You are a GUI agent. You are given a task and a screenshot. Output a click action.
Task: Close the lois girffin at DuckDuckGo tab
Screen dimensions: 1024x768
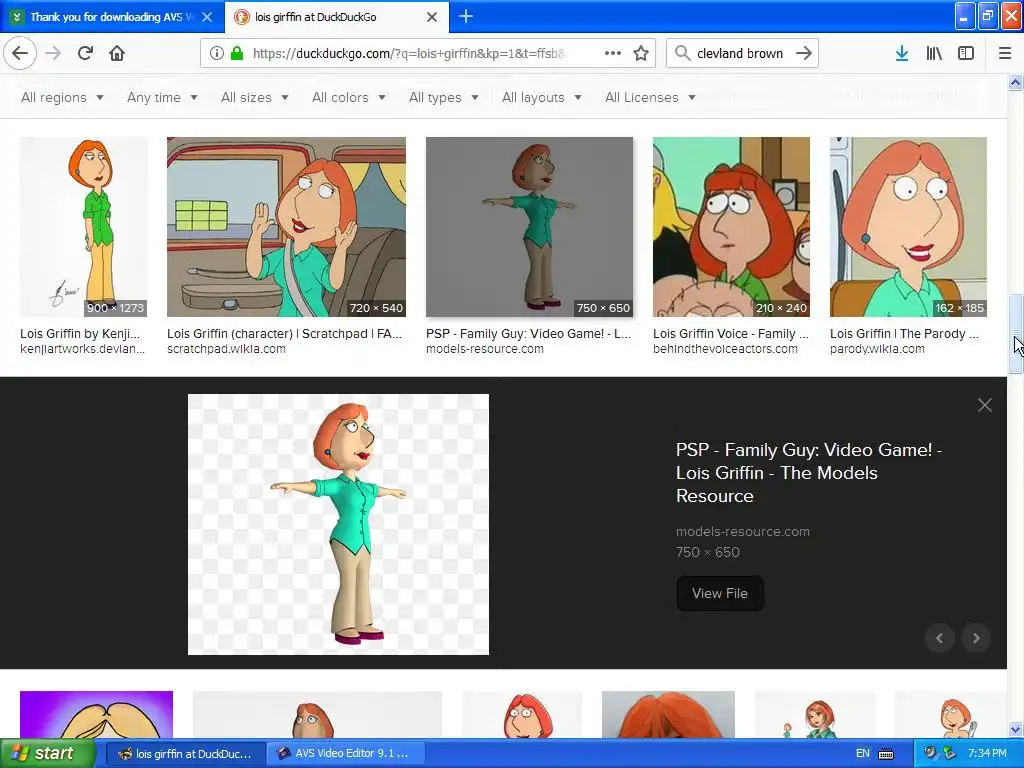(432, 17)
